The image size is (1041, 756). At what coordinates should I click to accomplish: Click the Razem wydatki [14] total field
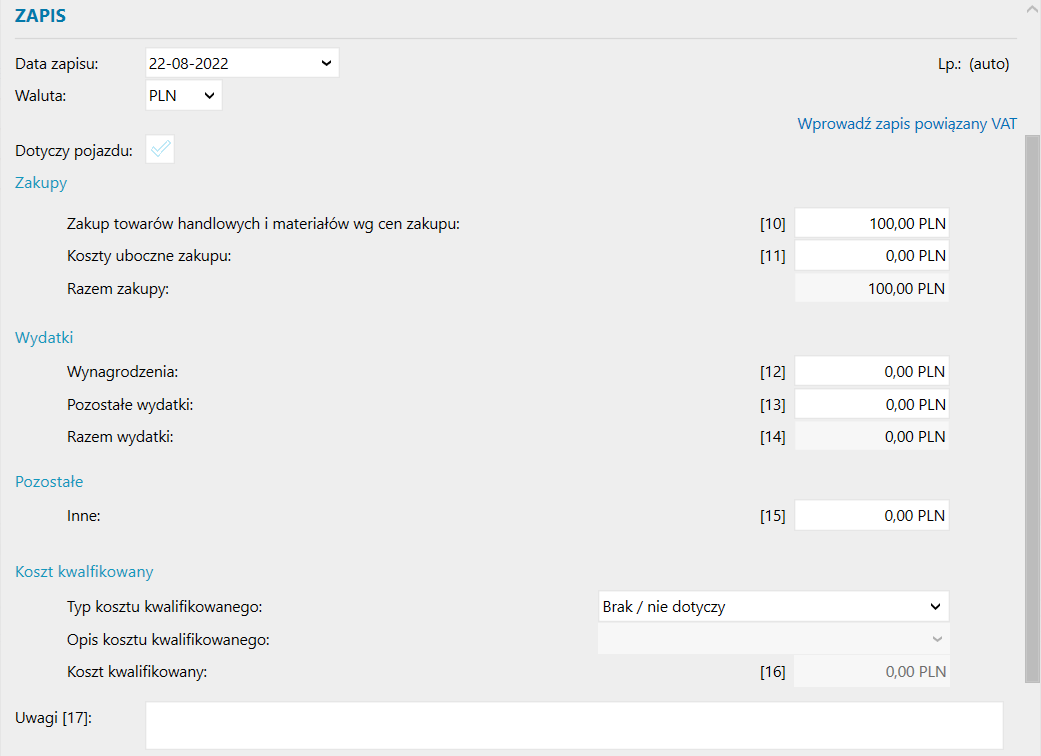coord(871,437)
